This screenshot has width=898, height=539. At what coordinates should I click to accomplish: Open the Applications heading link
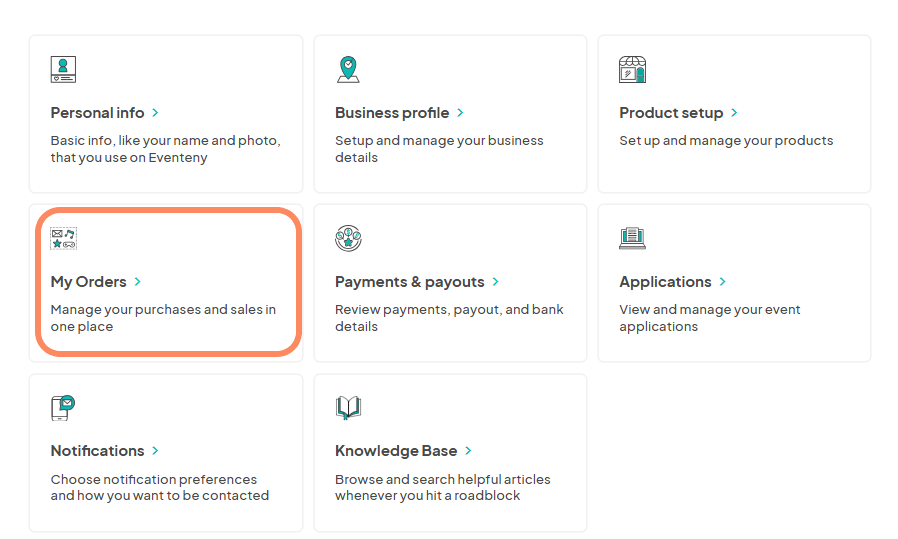pos(665,282)
